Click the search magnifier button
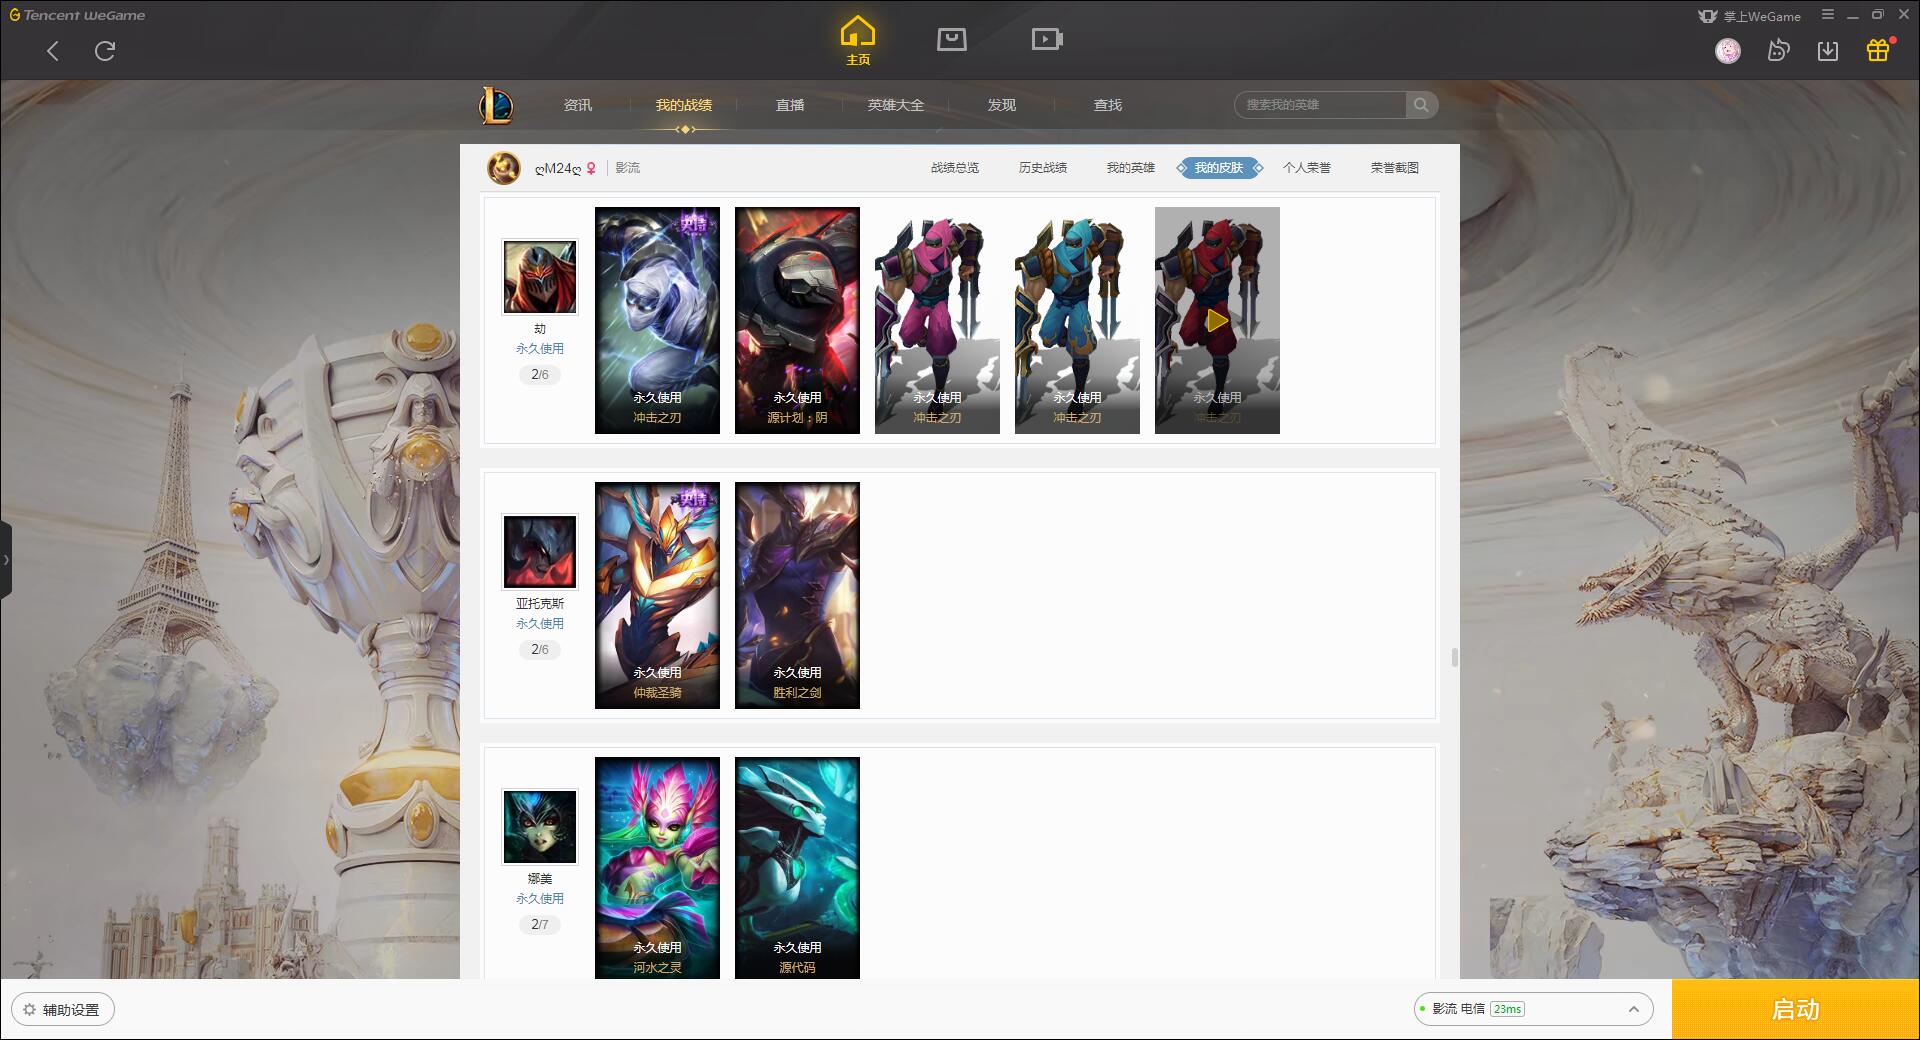This screenshot has height=1040, width=1920. pos(1421,105)
